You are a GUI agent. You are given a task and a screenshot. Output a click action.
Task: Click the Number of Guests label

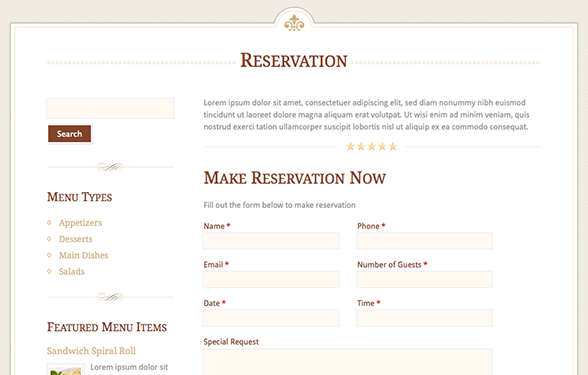click(x=389, y=265)
